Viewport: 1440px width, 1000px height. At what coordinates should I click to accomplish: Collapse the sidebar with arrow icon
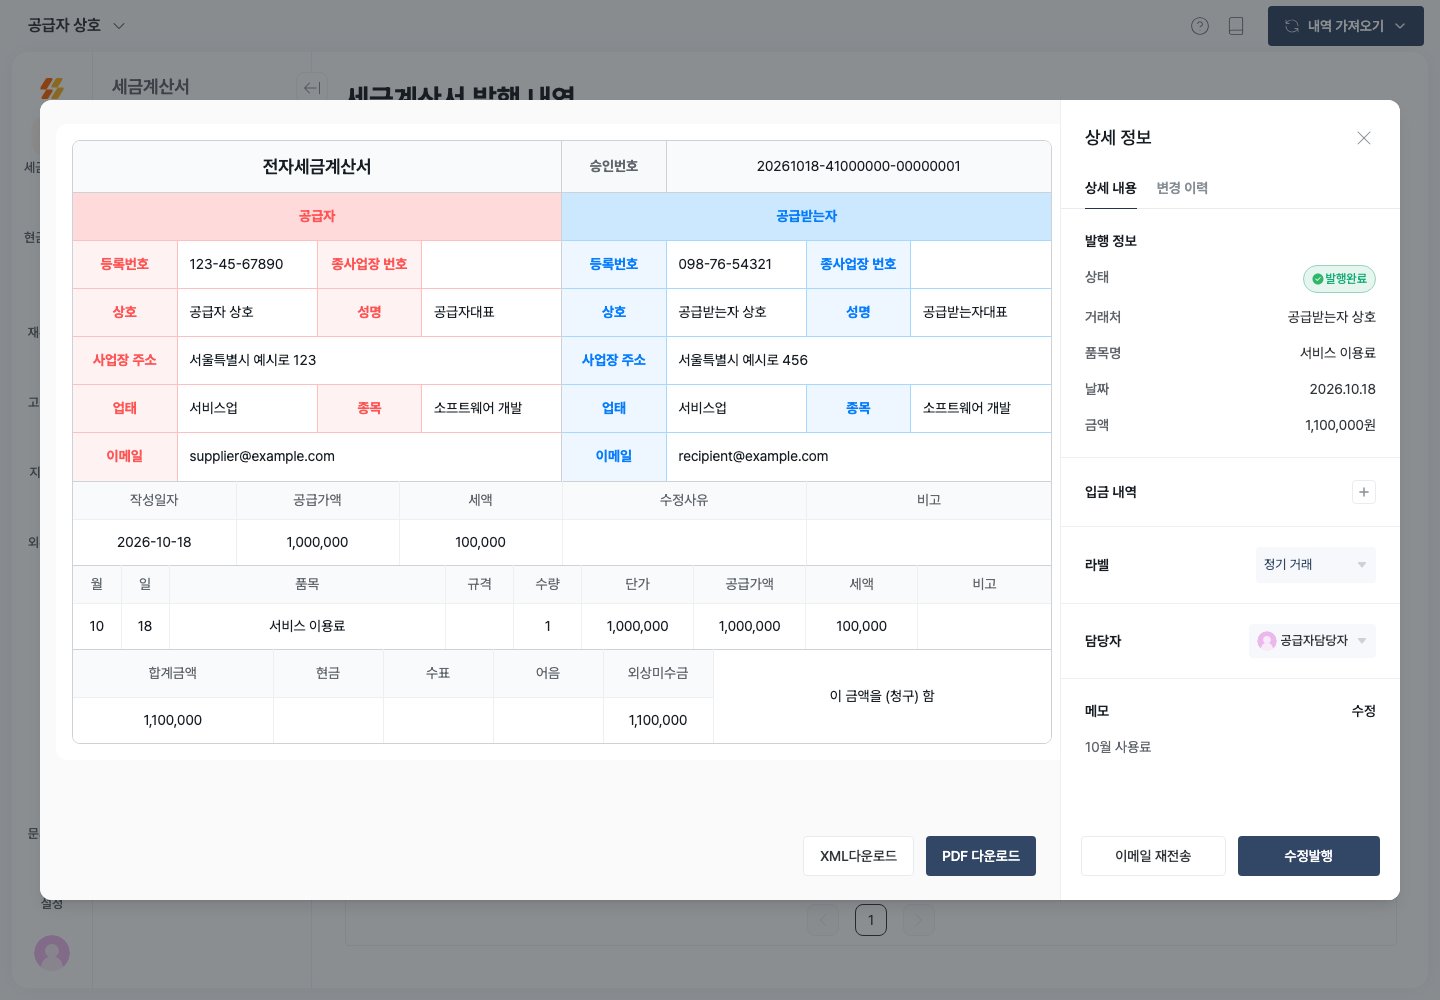312,87
